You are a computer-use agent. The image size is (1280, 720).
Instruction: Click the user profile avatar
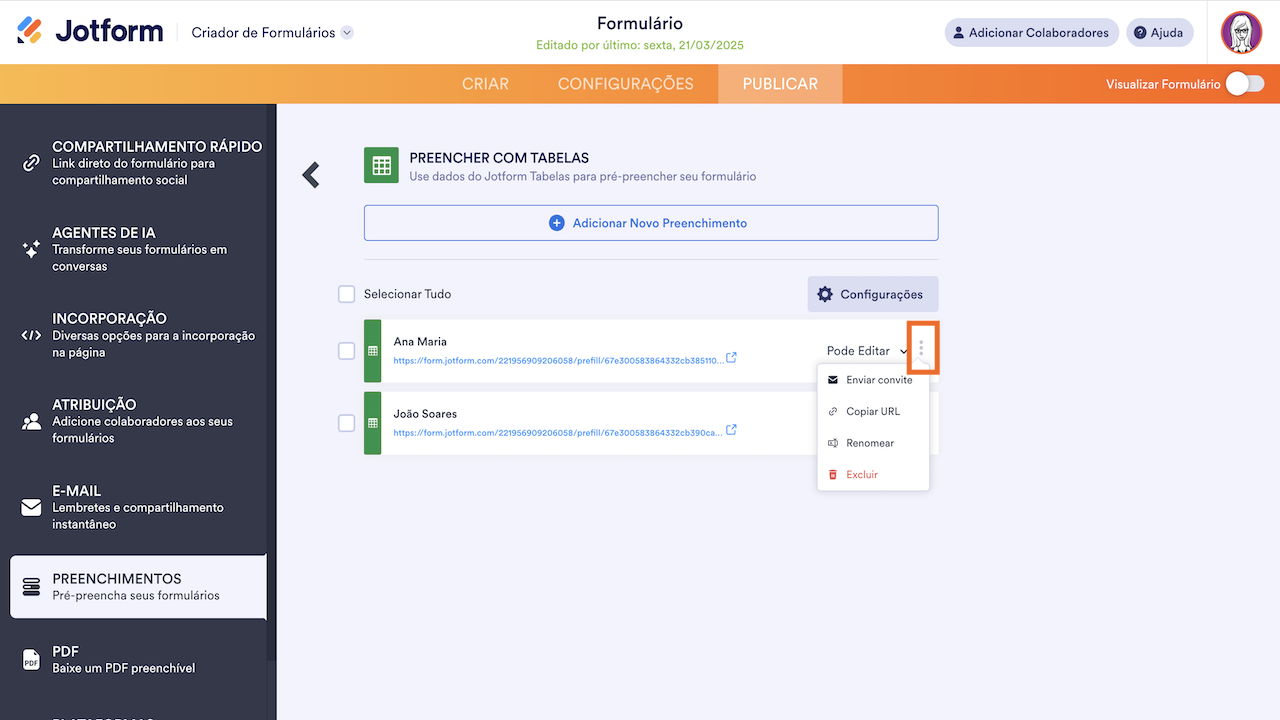click(1241, 33)
